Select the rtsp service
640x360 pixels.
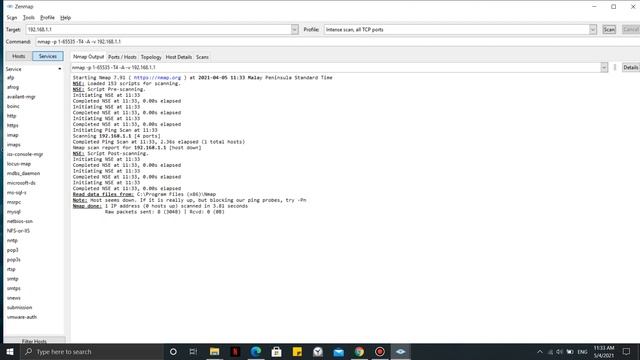pos(11,269)
